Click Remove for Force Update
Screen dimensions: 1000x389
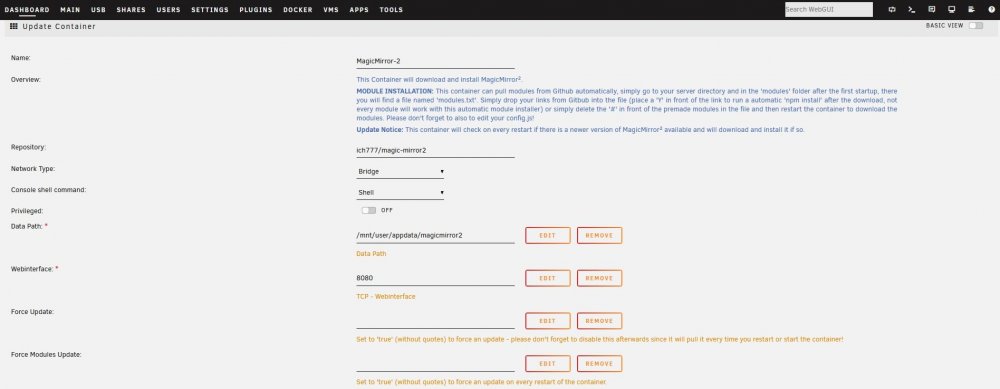599,321
